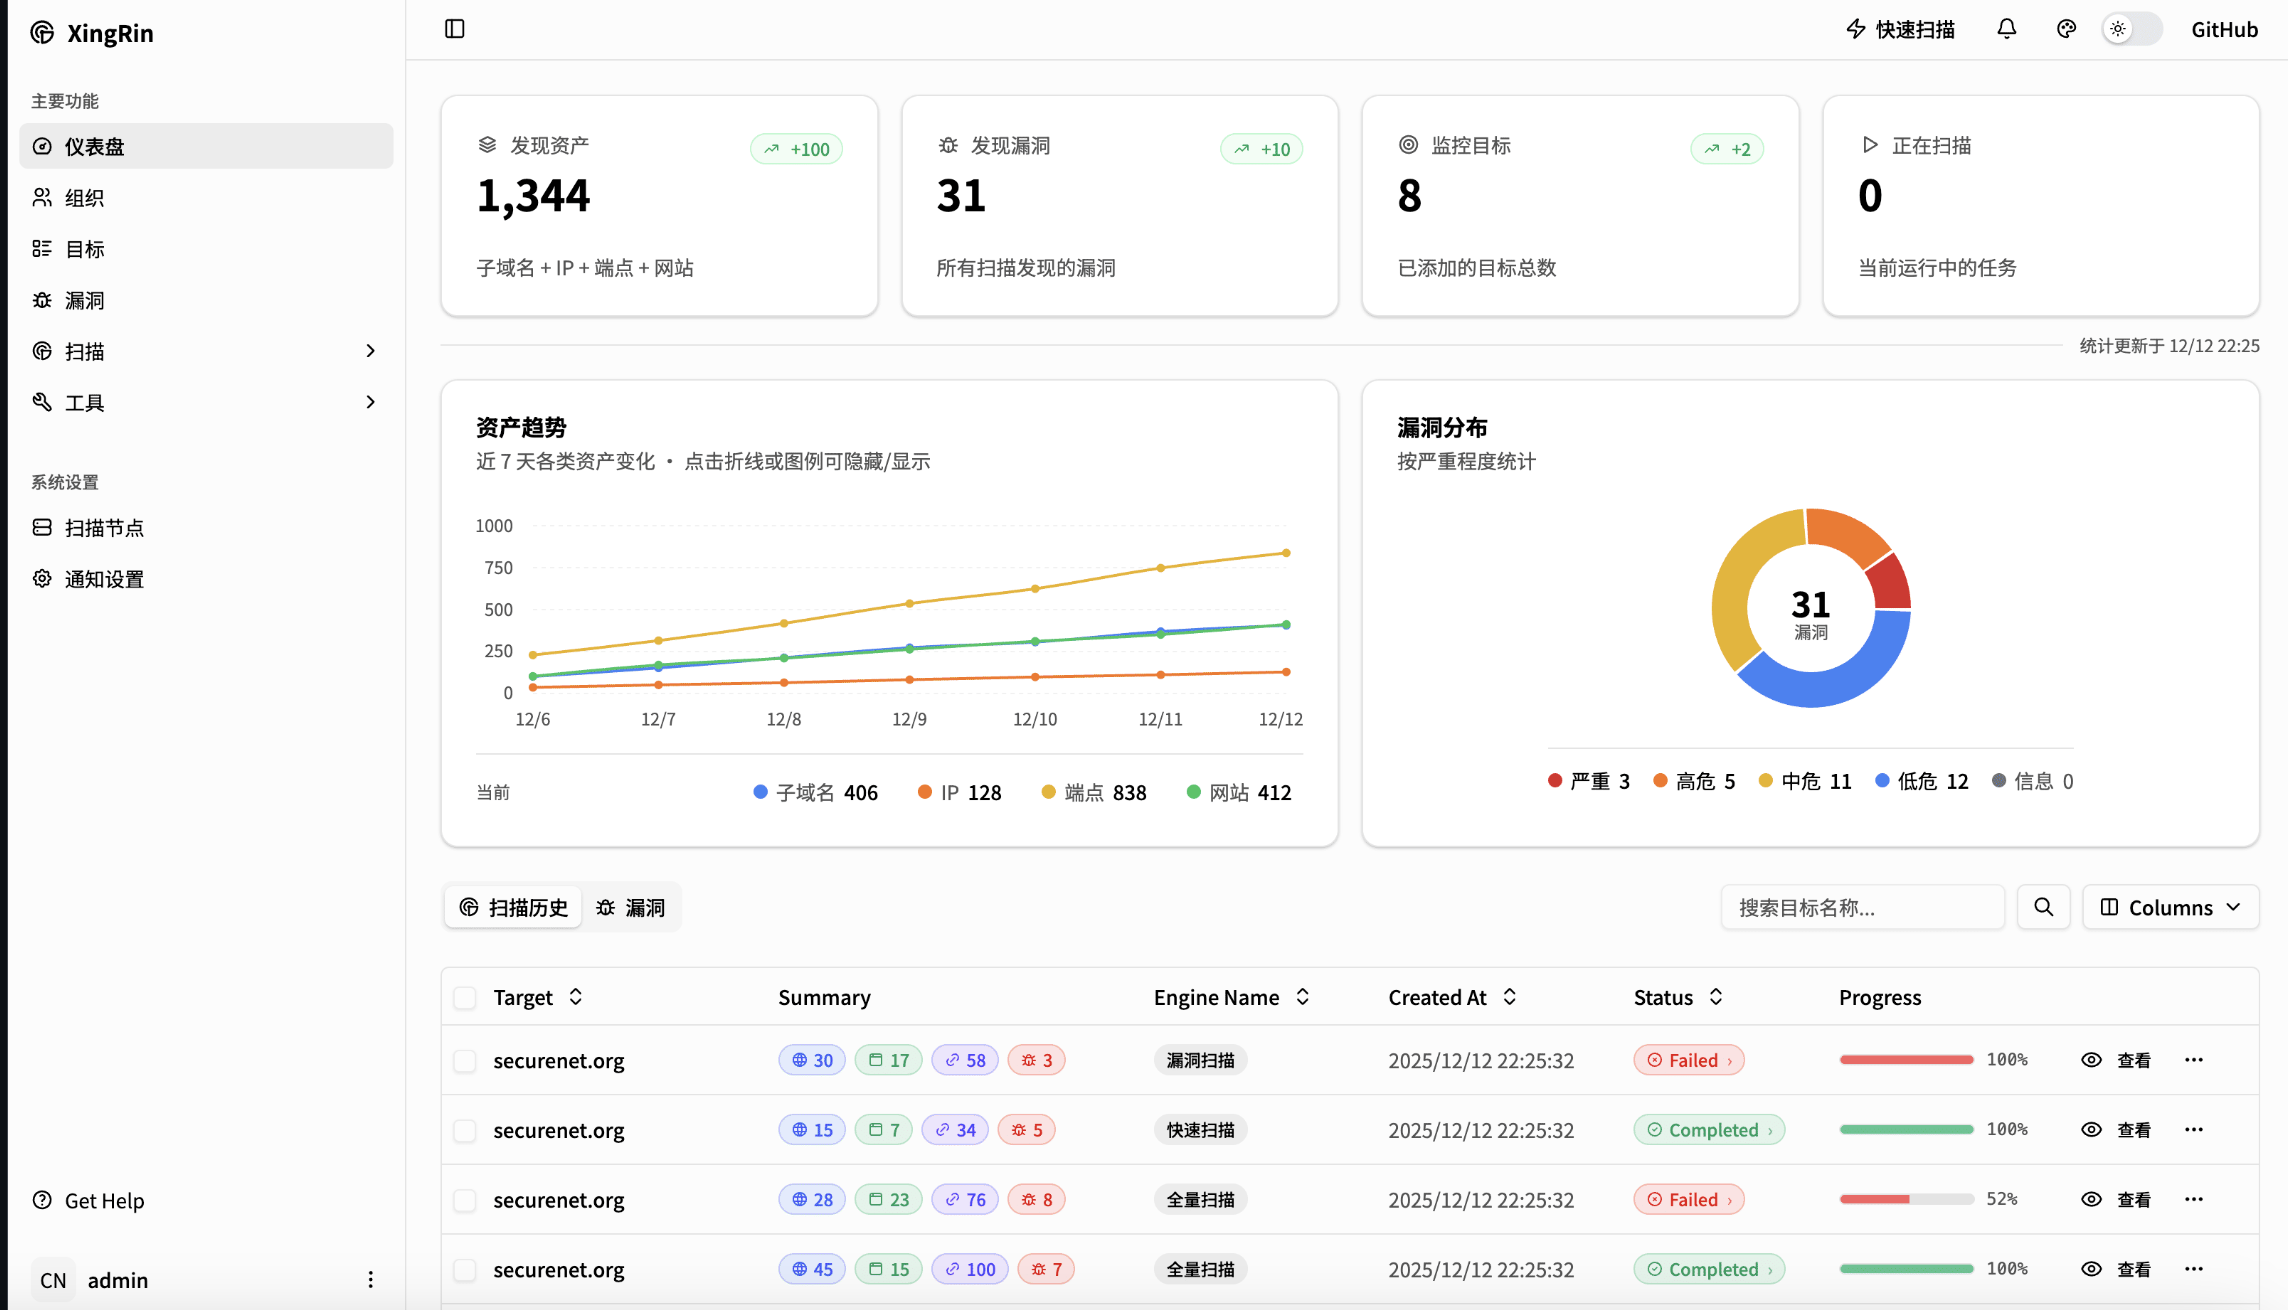This screenshot has width=2288, height=1310.
Task: Toggle the sidebar collapse icon
Action: coord(455,29)
